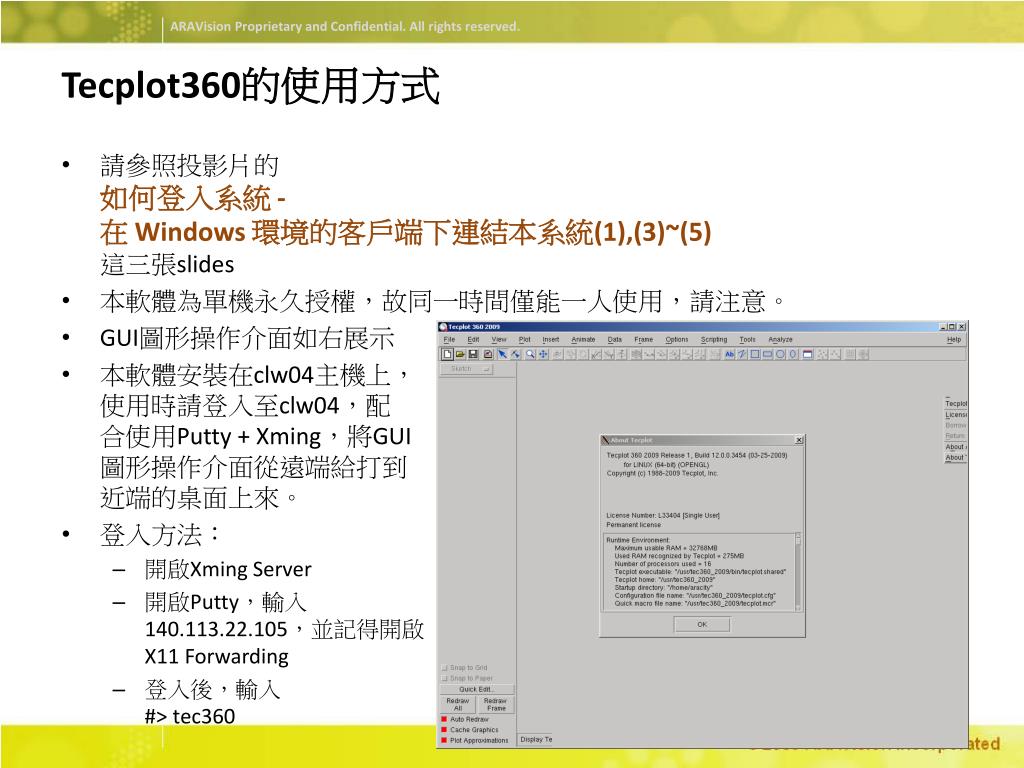Select the Adjustor tool next to the arrow
1024x768 pixels.
515,354
